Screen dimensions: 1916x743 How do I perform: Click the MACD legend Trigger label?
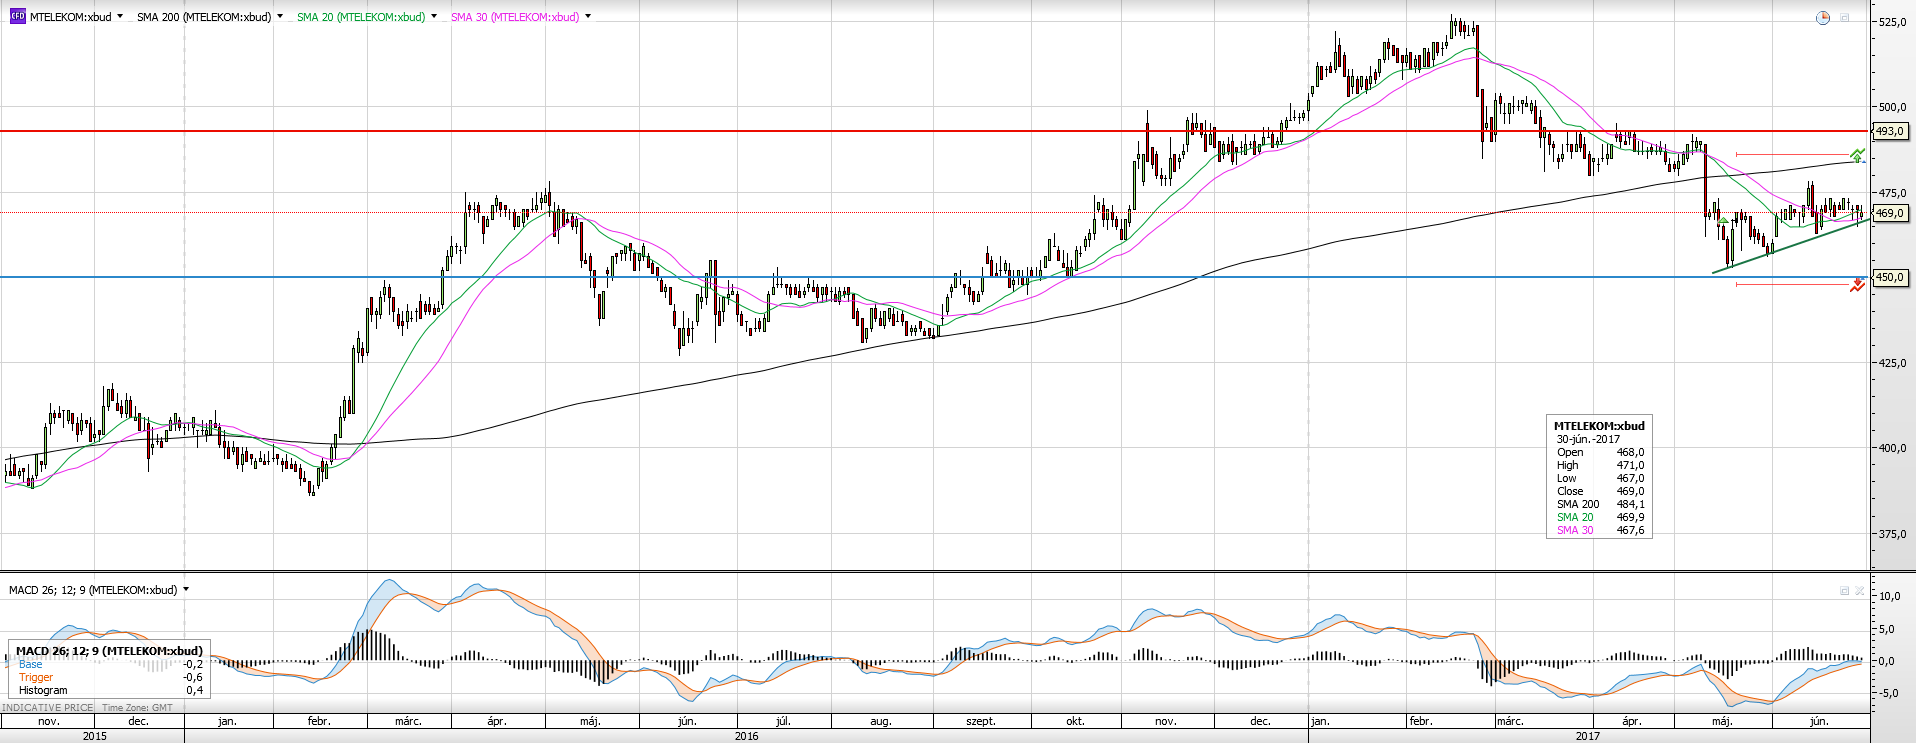point(36,677)
